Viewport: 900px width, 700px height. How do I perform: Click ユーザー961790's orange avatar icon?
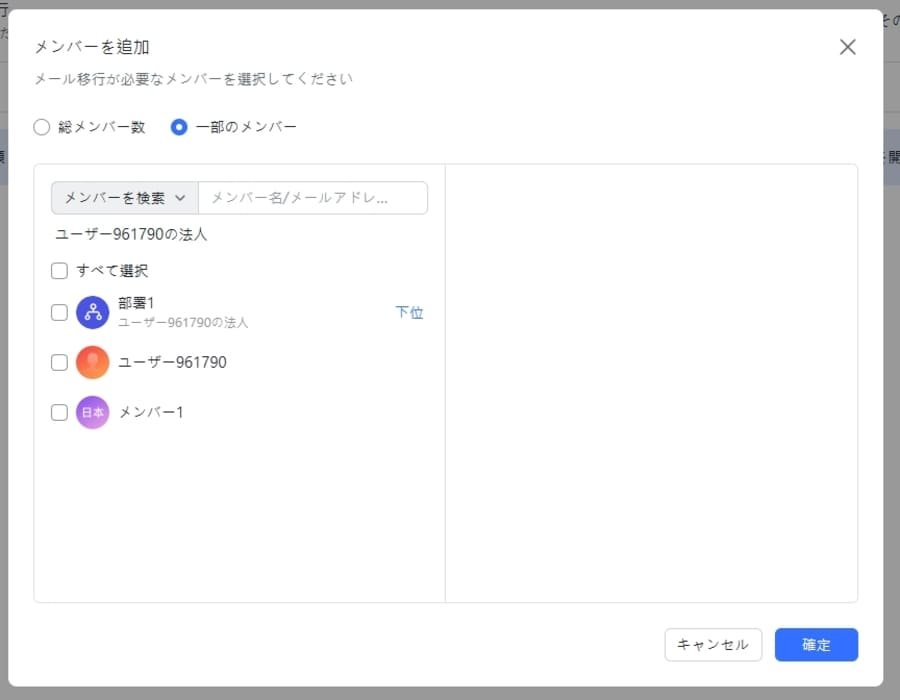(92, 362)
